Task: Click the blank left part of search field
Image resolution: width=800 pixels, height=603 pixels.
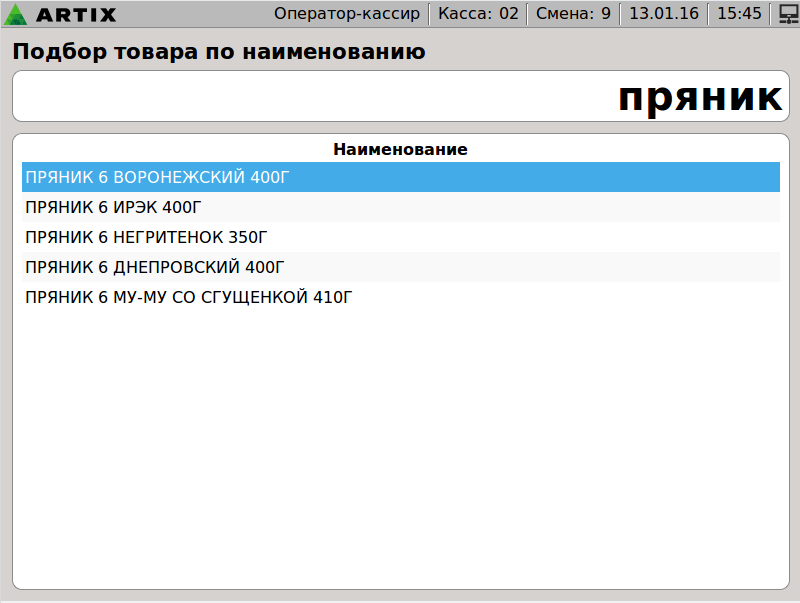Action: point(200,97)
